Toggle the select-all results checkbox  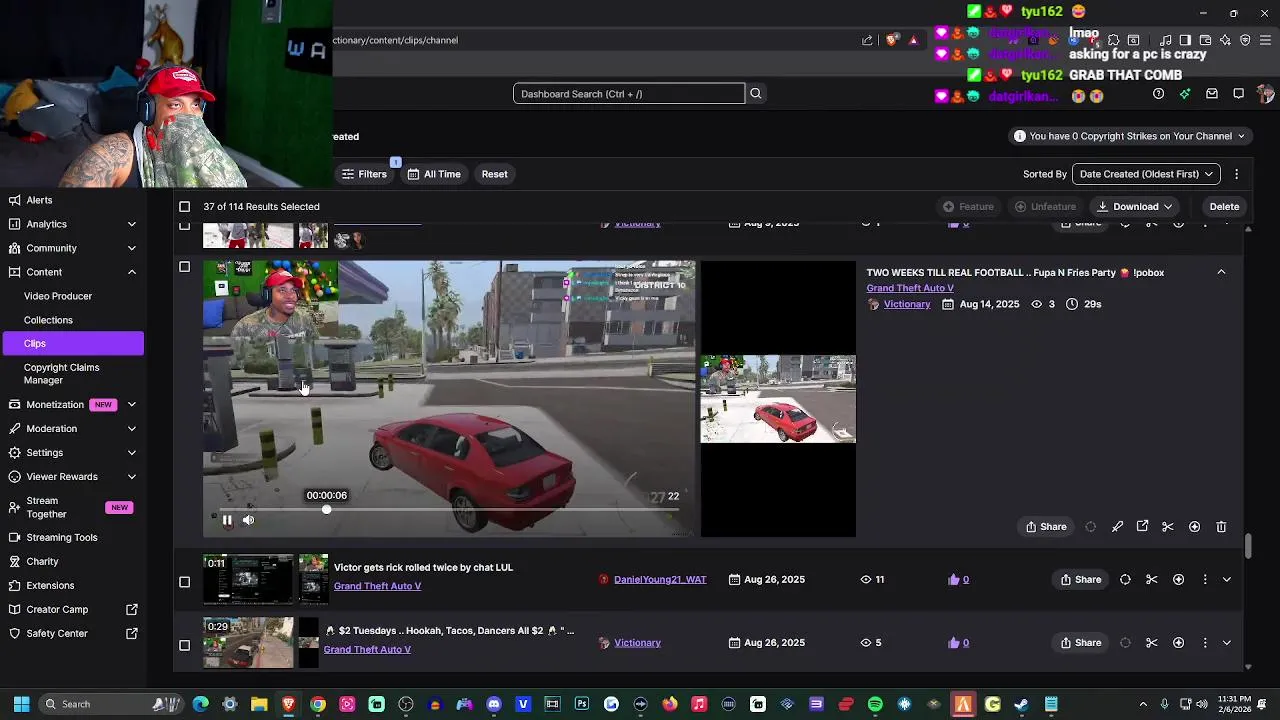(x=184, y=207)
